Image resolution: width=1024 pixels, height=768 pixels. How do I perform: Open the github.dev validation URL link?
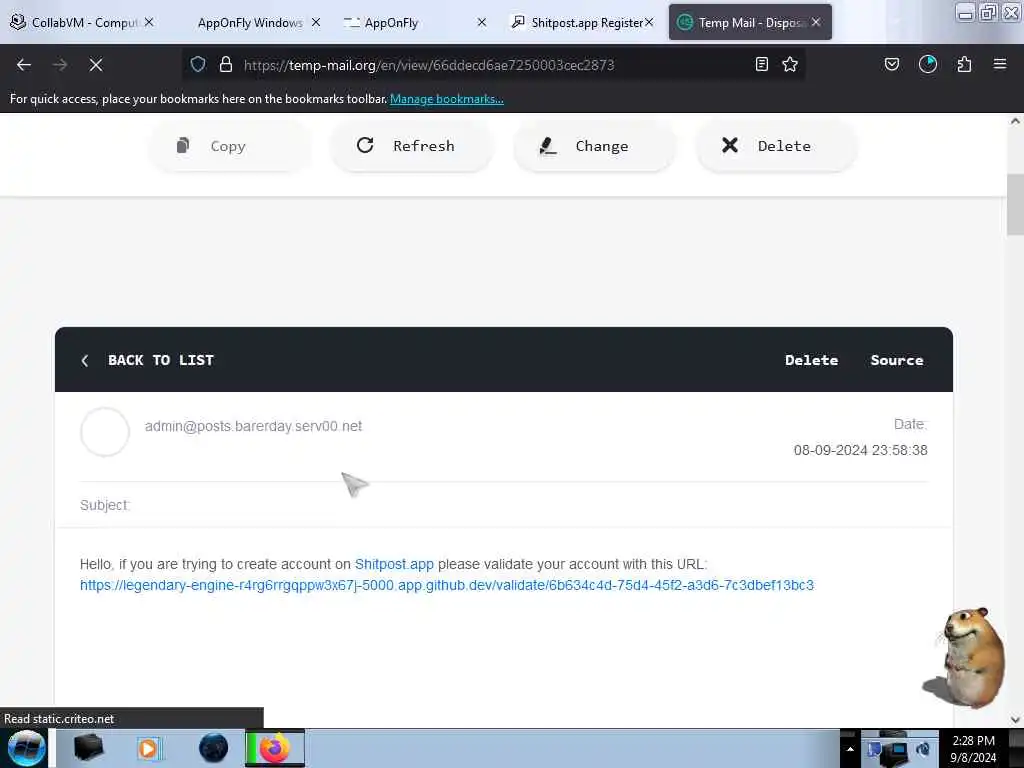point(447,584)
